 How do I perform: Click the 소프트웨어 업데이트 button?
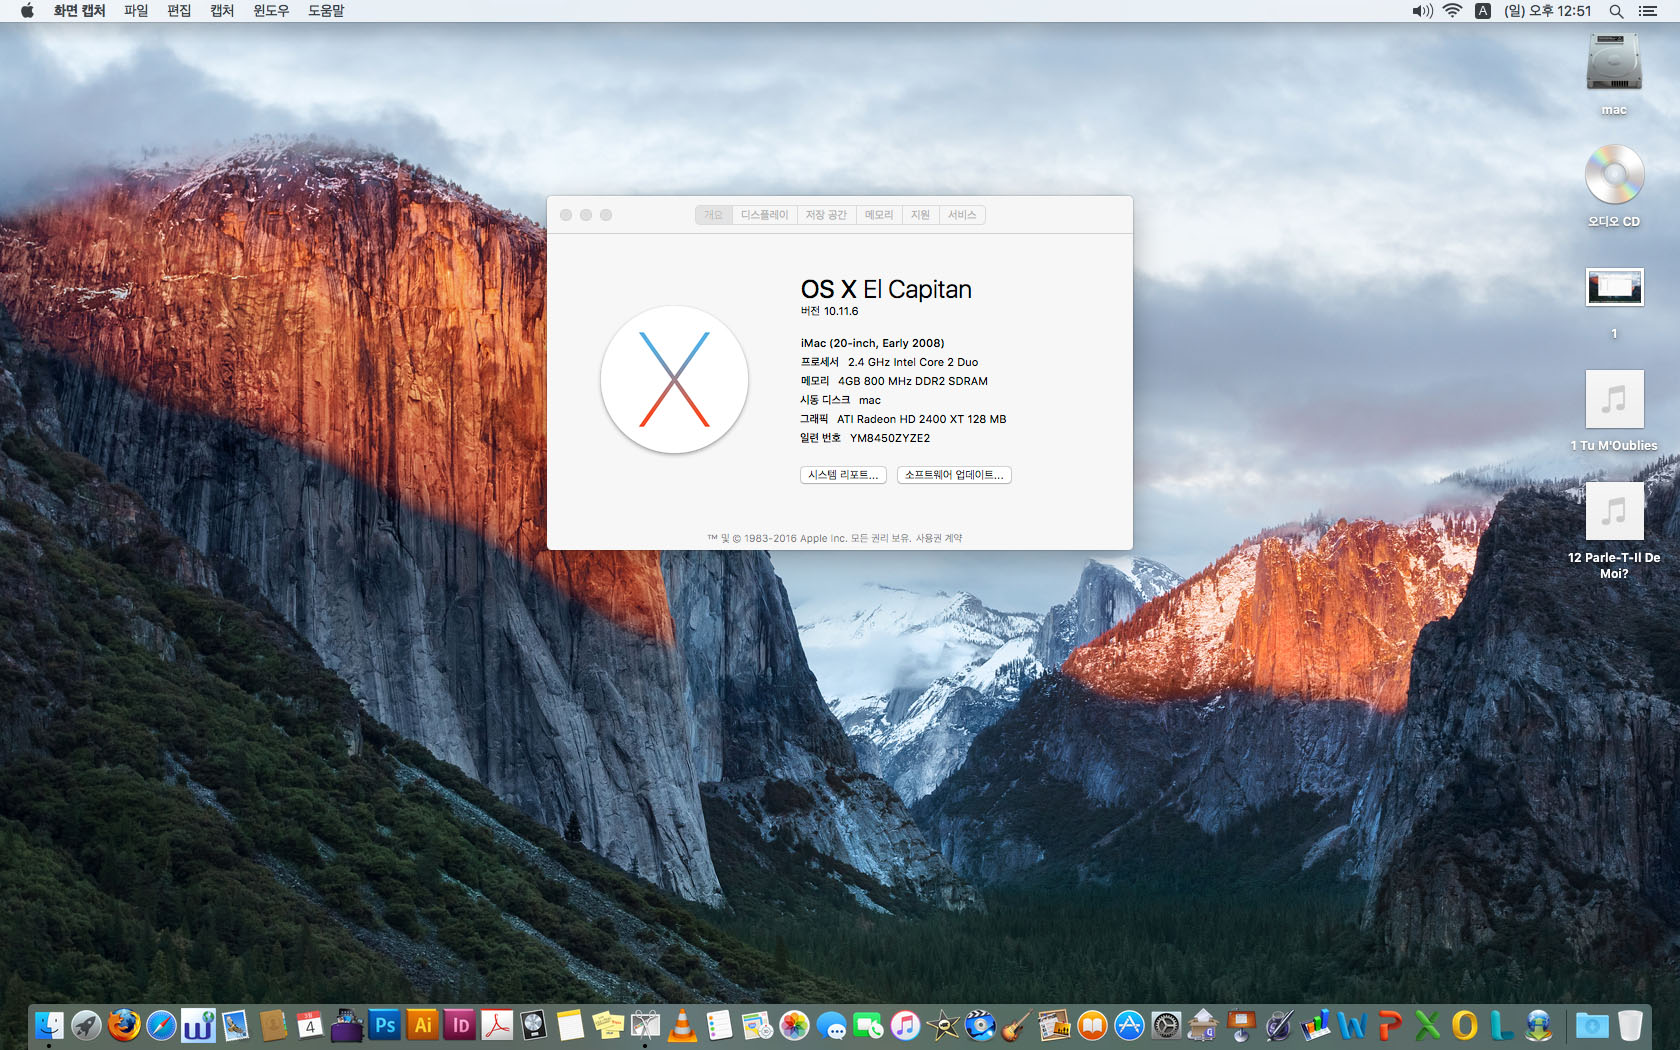tap(954, 475)
